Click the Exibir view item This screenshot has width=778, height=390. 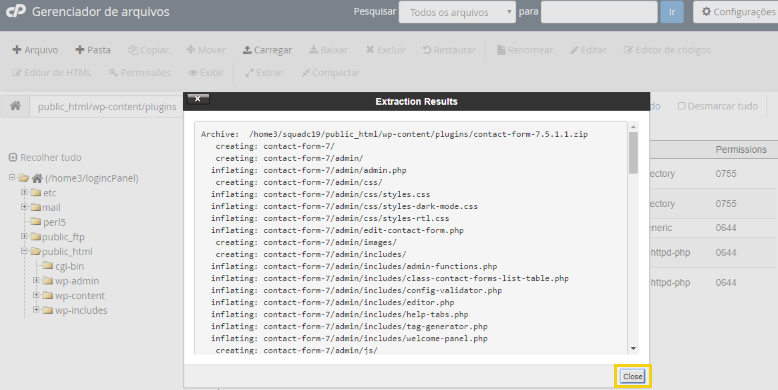[x=206, y=72]
